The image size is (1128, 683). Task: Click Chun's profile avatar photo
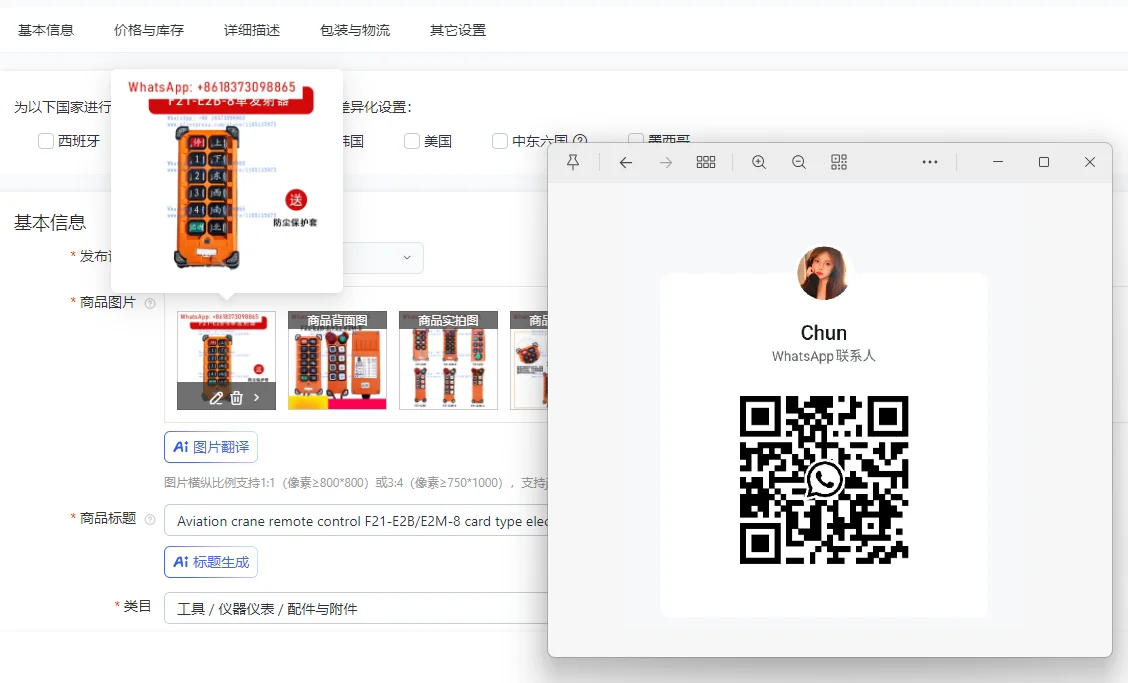point(823,273)
